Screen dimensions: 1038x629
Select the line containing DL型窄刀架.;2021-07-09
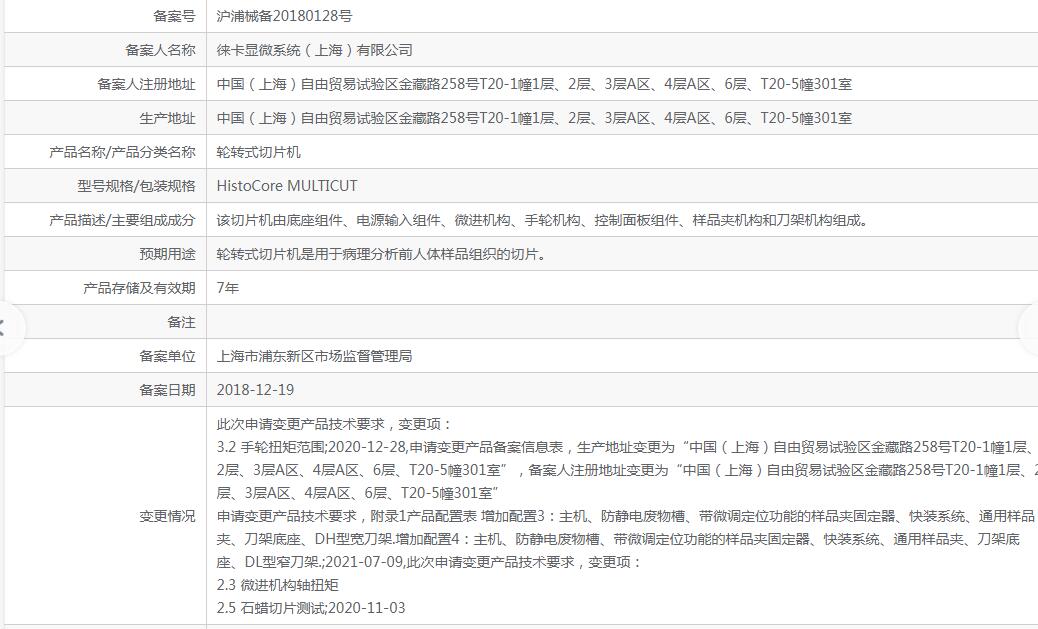point(429,562)
